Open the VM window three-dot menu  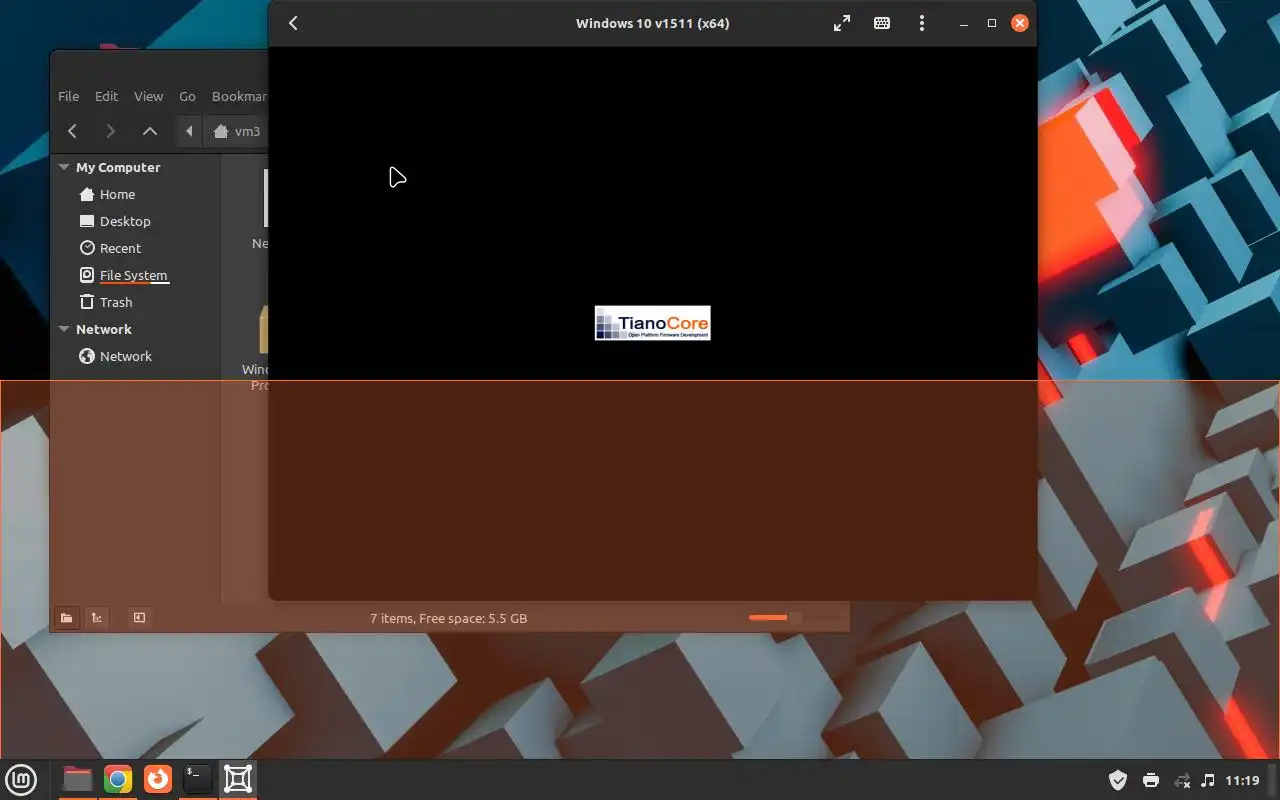tap(922, 23)
